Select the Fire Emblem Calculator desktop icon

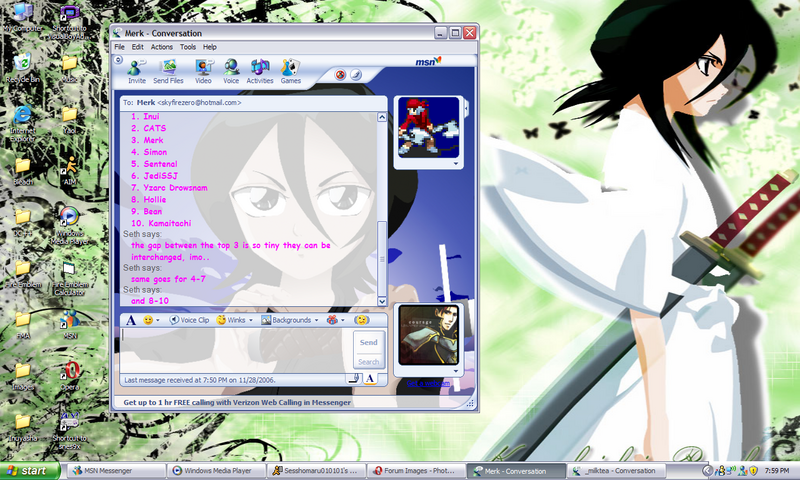70,278
